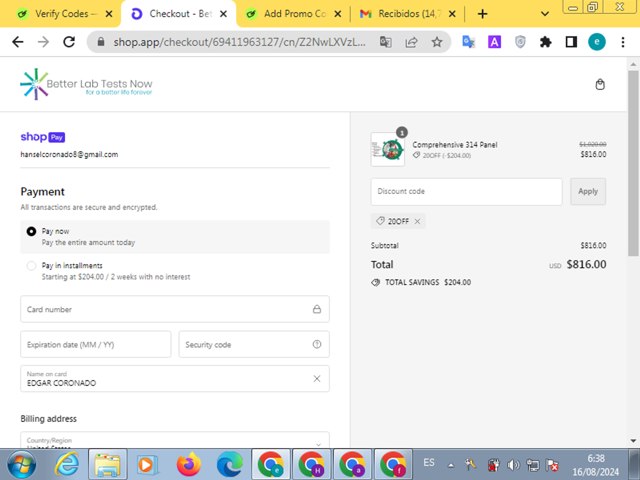Screen dimensions: 640x480
Task: Open the Windows Start menu
Action: (21, 464)
